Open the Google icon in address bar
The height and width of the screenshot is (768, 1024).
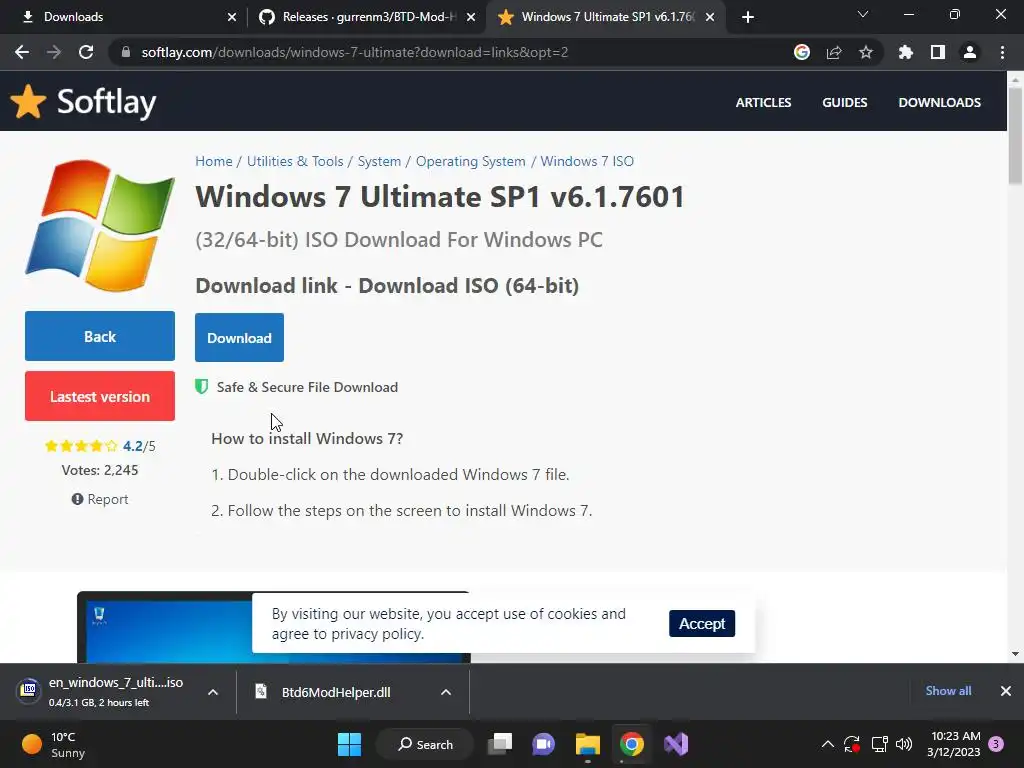point(802,52)
